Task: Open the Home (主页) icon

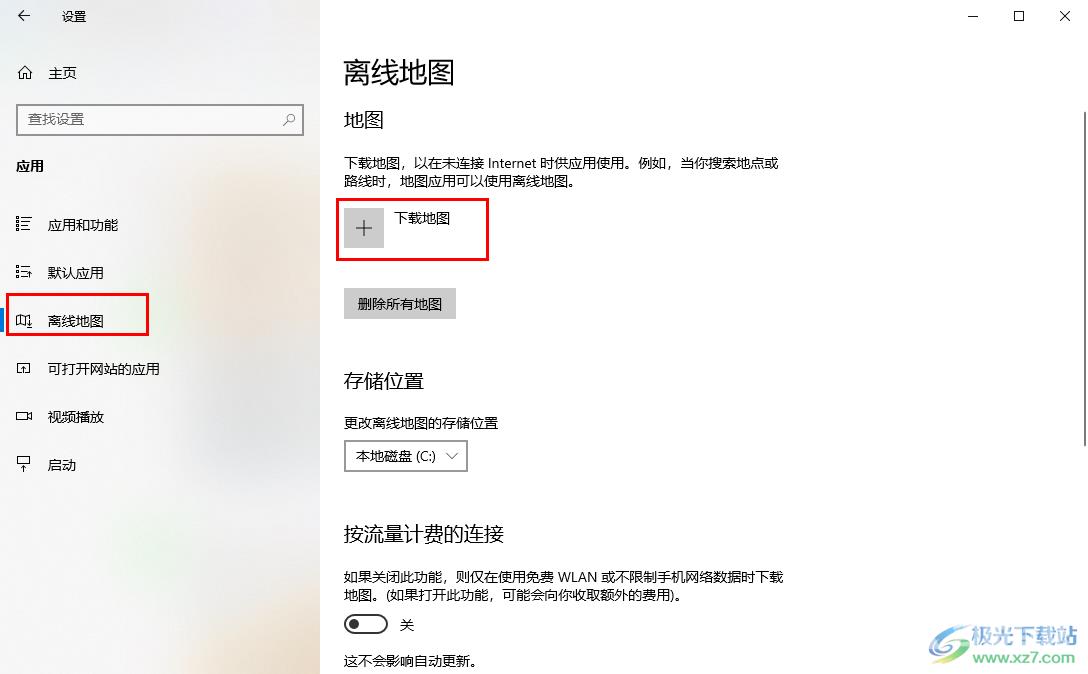Action: [25, 73]
